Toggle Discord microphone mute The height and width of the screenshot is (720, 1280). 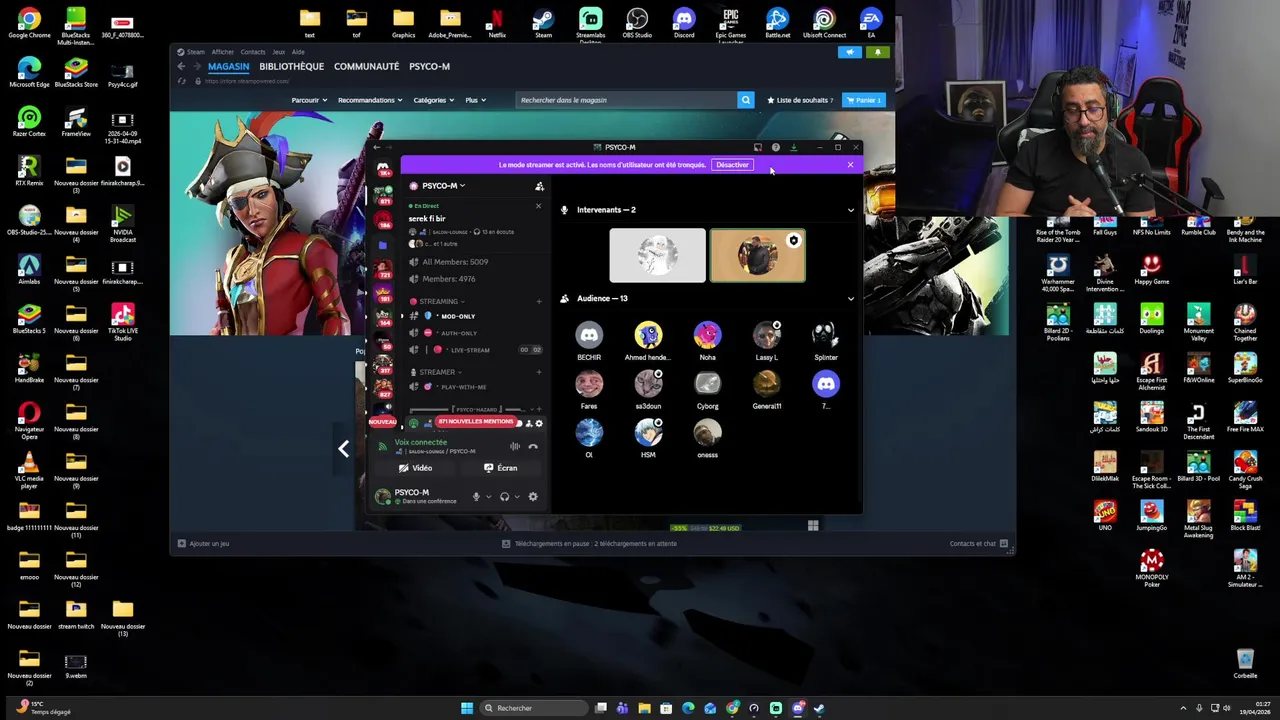476,496
